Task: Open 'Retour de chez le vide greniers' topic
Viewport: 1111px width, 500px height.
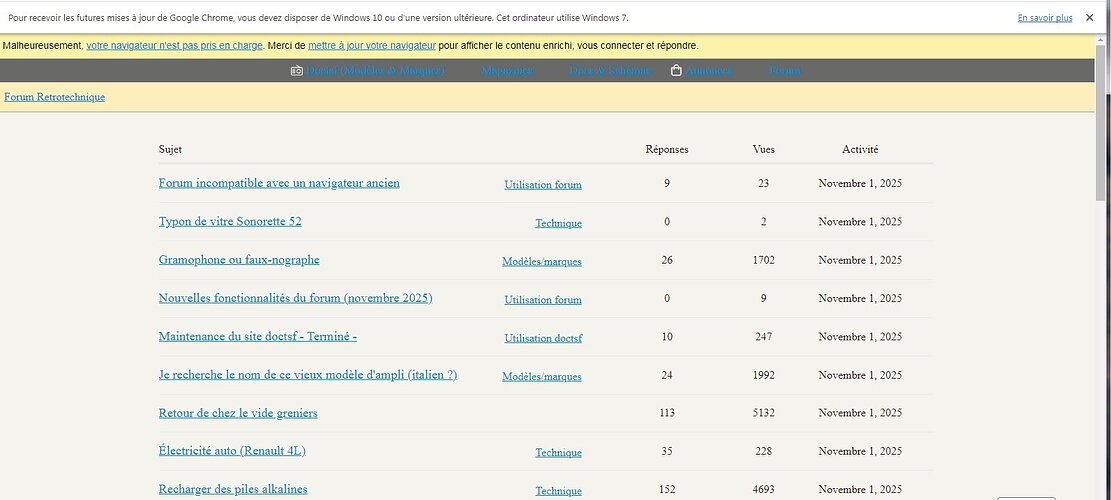Action: 238,413
